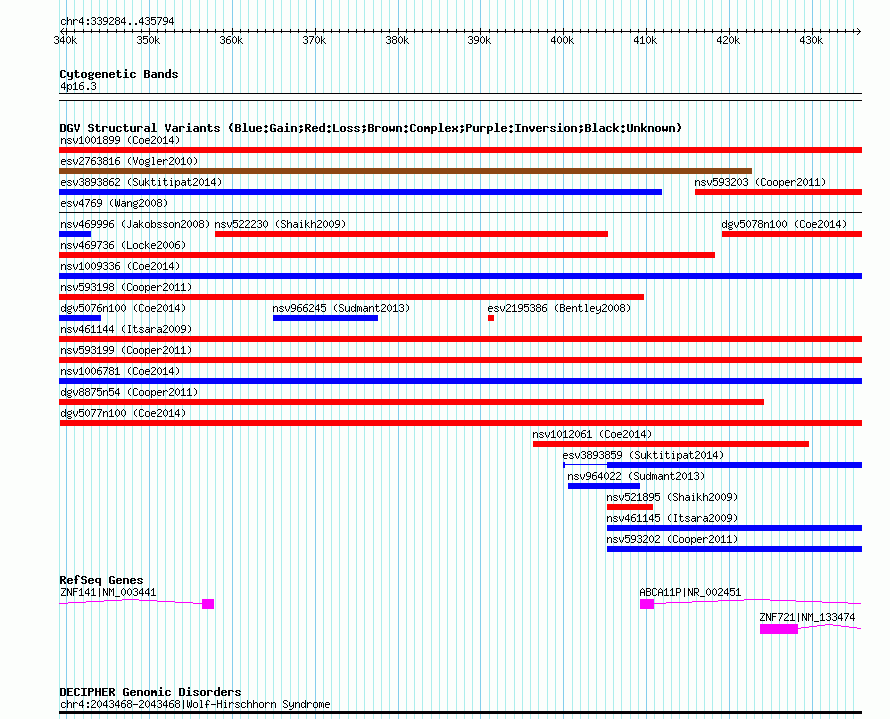Click DGV Structural Variants track title
Image resolution: width=890 pixels, height=719 pixels.
pyautogui.click(x=370, y=128)
